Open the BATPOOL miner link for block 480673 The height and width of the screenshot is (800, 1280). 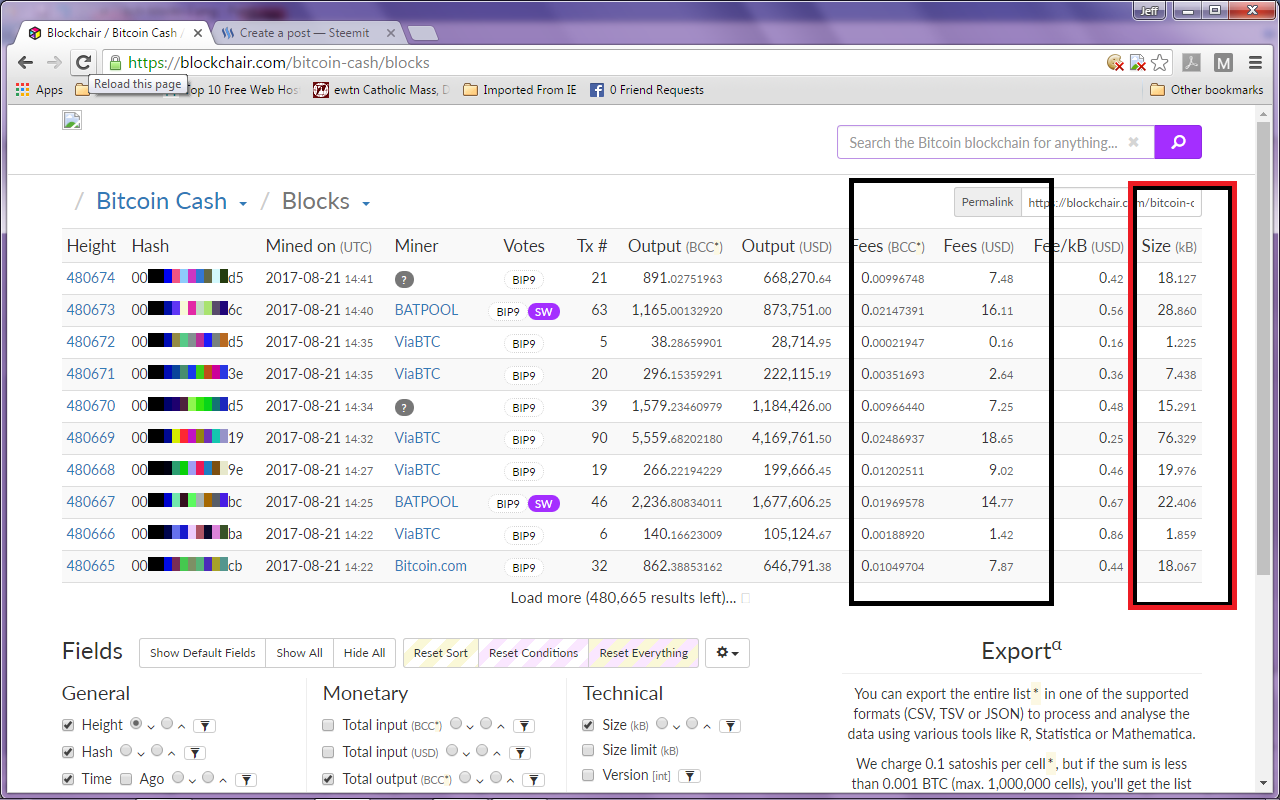(426, 310)
